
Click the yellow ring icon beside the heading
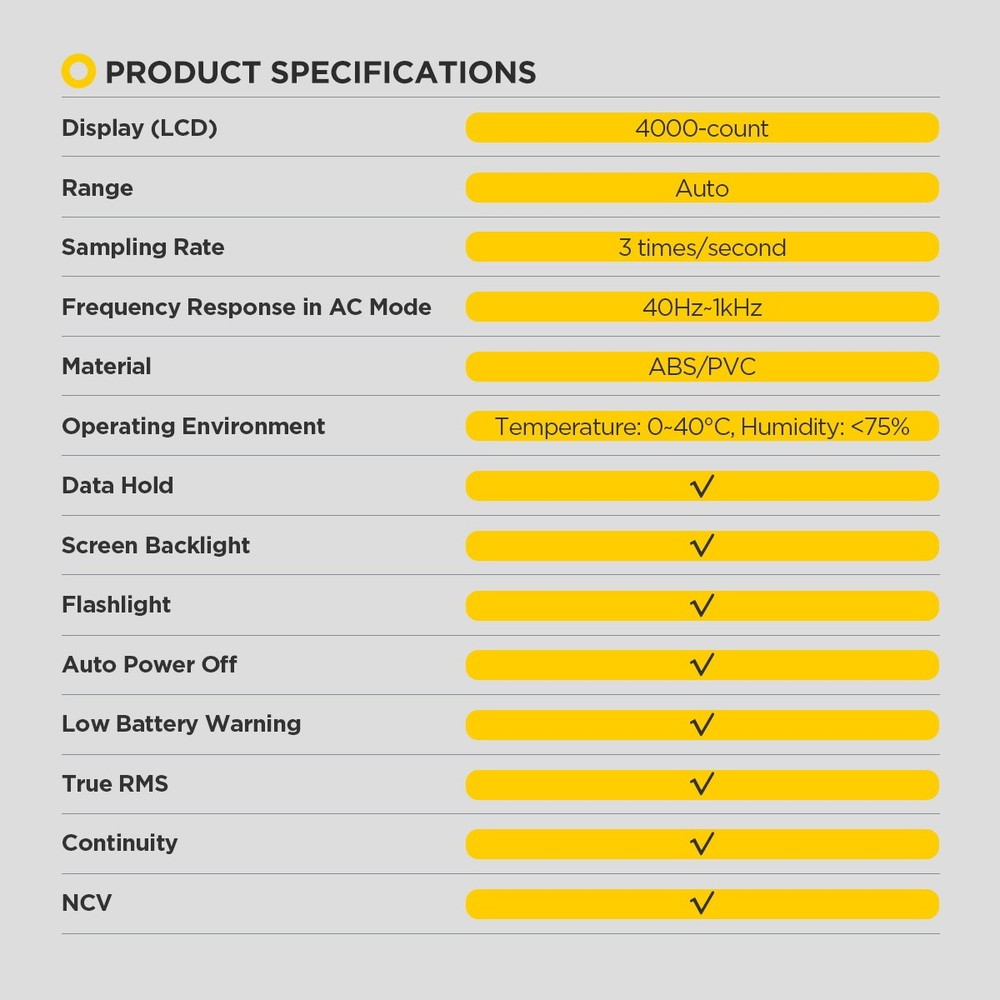click(78, 71)
